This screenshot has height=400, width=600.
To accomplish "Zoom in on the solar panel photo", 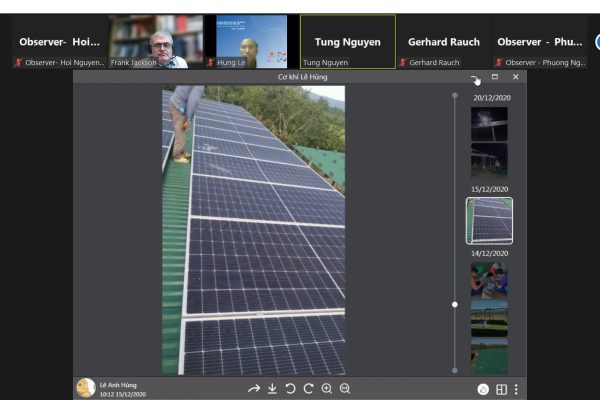I will [x=327, y=388].
